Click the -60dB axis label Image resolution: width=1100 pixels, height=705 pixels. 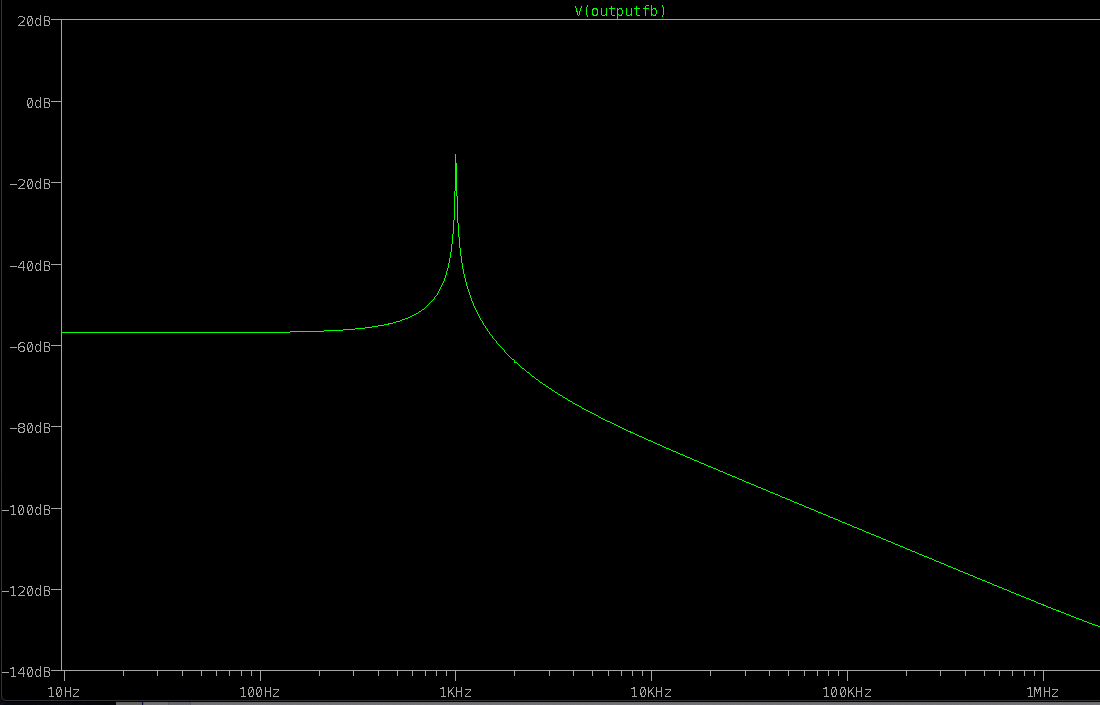pos(29,347)
